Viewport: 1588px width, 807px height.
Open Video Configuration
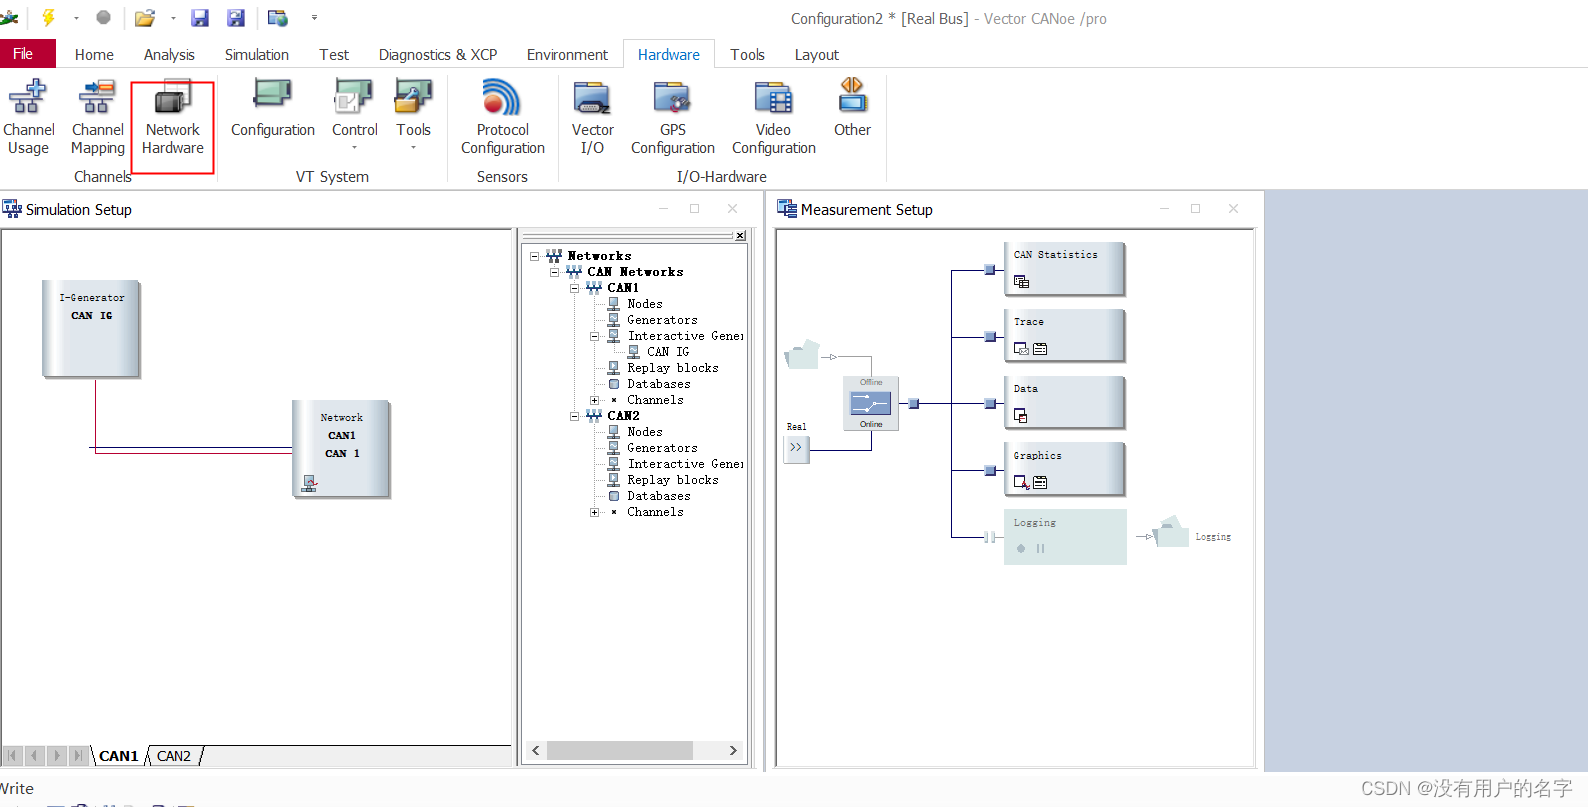click(773, 118)
